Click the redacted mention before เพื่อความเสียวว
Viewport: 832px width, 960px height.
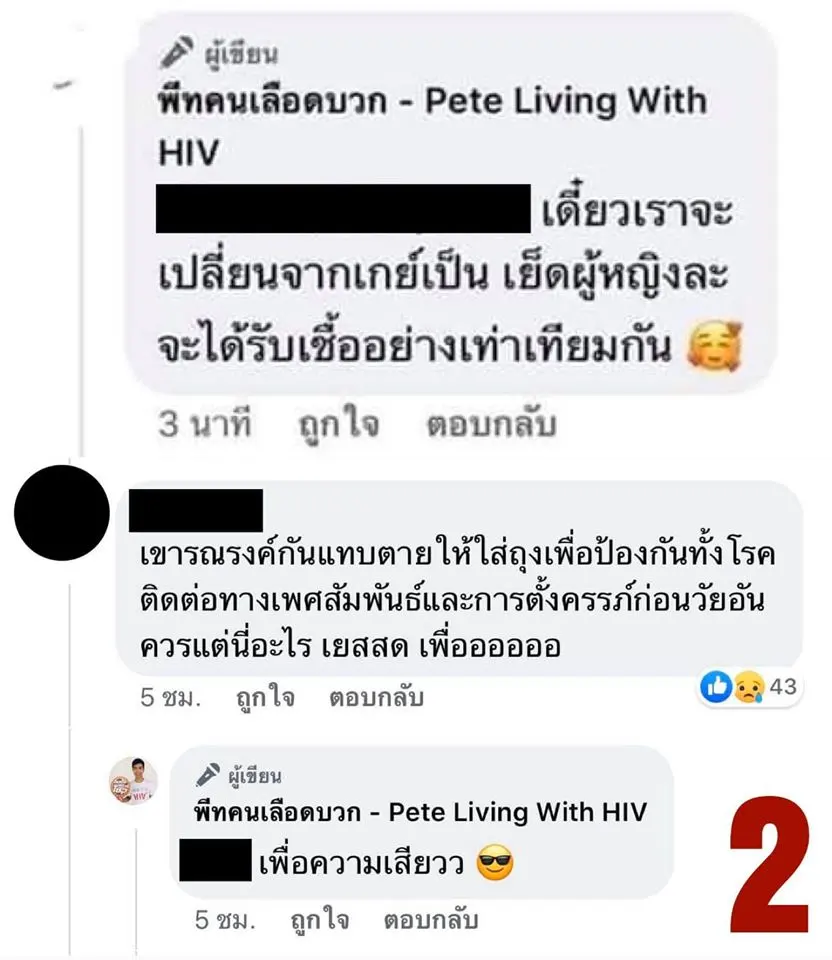[215, 860]
